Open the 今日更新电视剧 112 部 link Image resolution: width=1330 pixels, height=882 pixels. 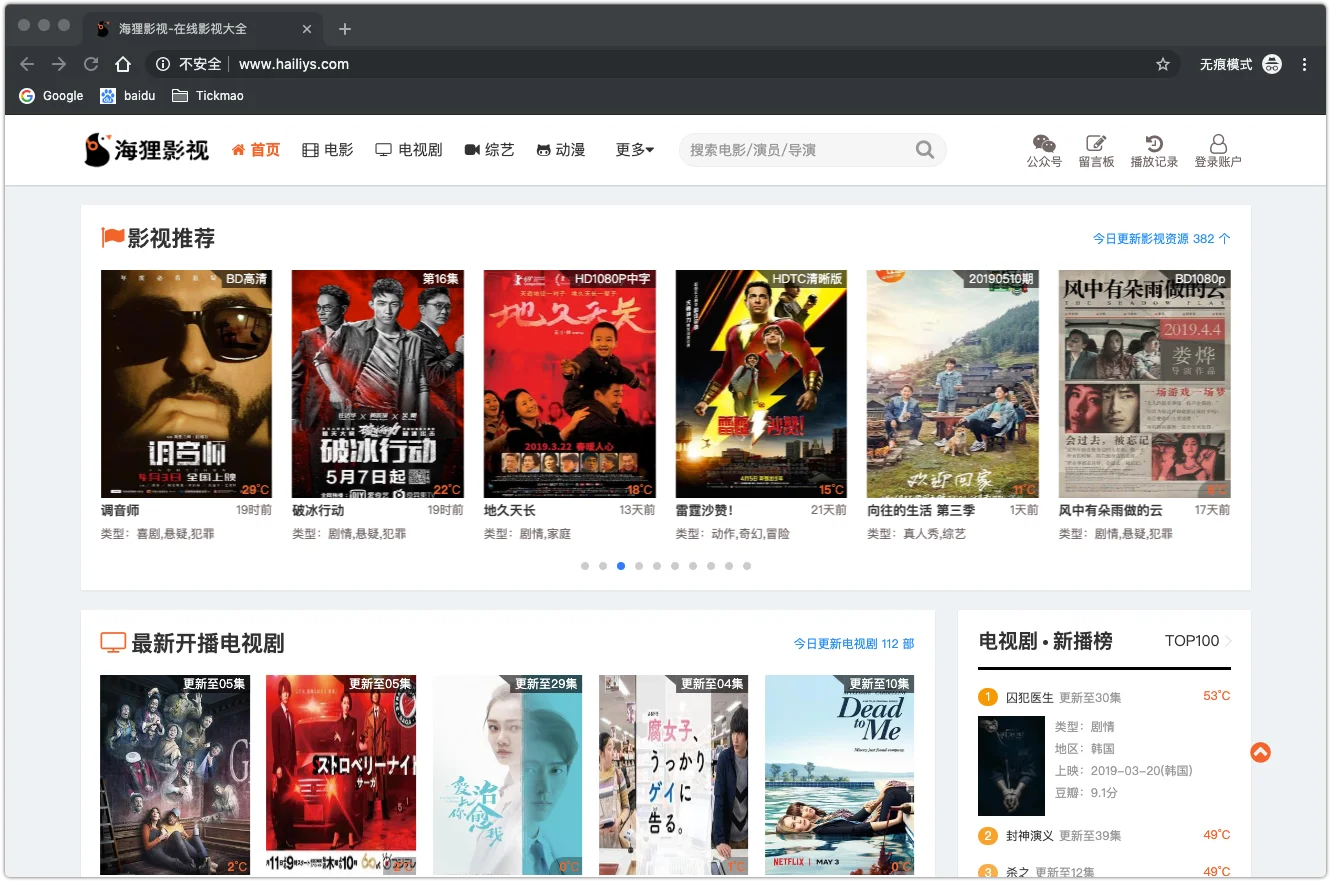[x=854, y=644]
